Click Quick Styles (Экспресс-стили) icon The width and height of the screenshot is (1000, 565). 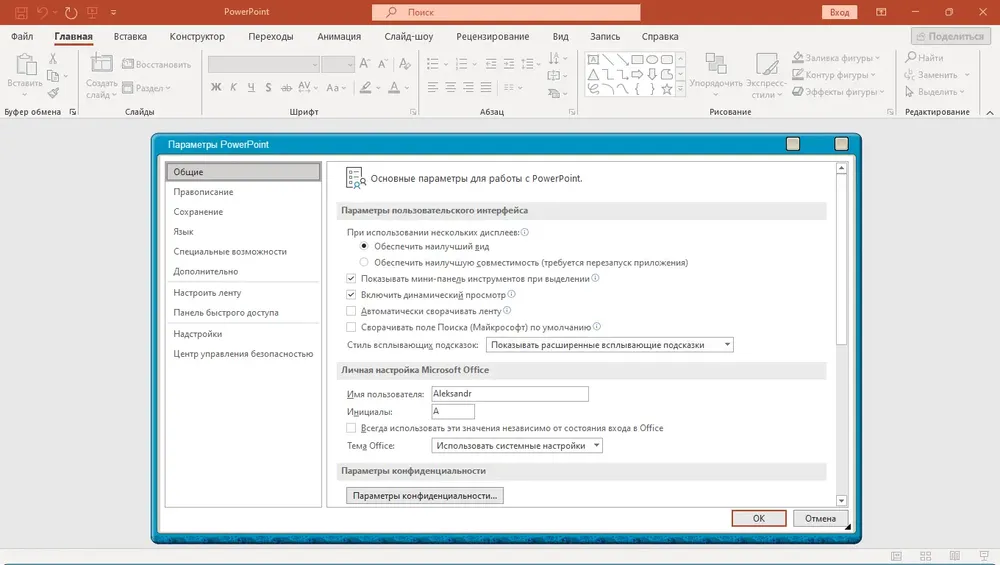point(767,64)
